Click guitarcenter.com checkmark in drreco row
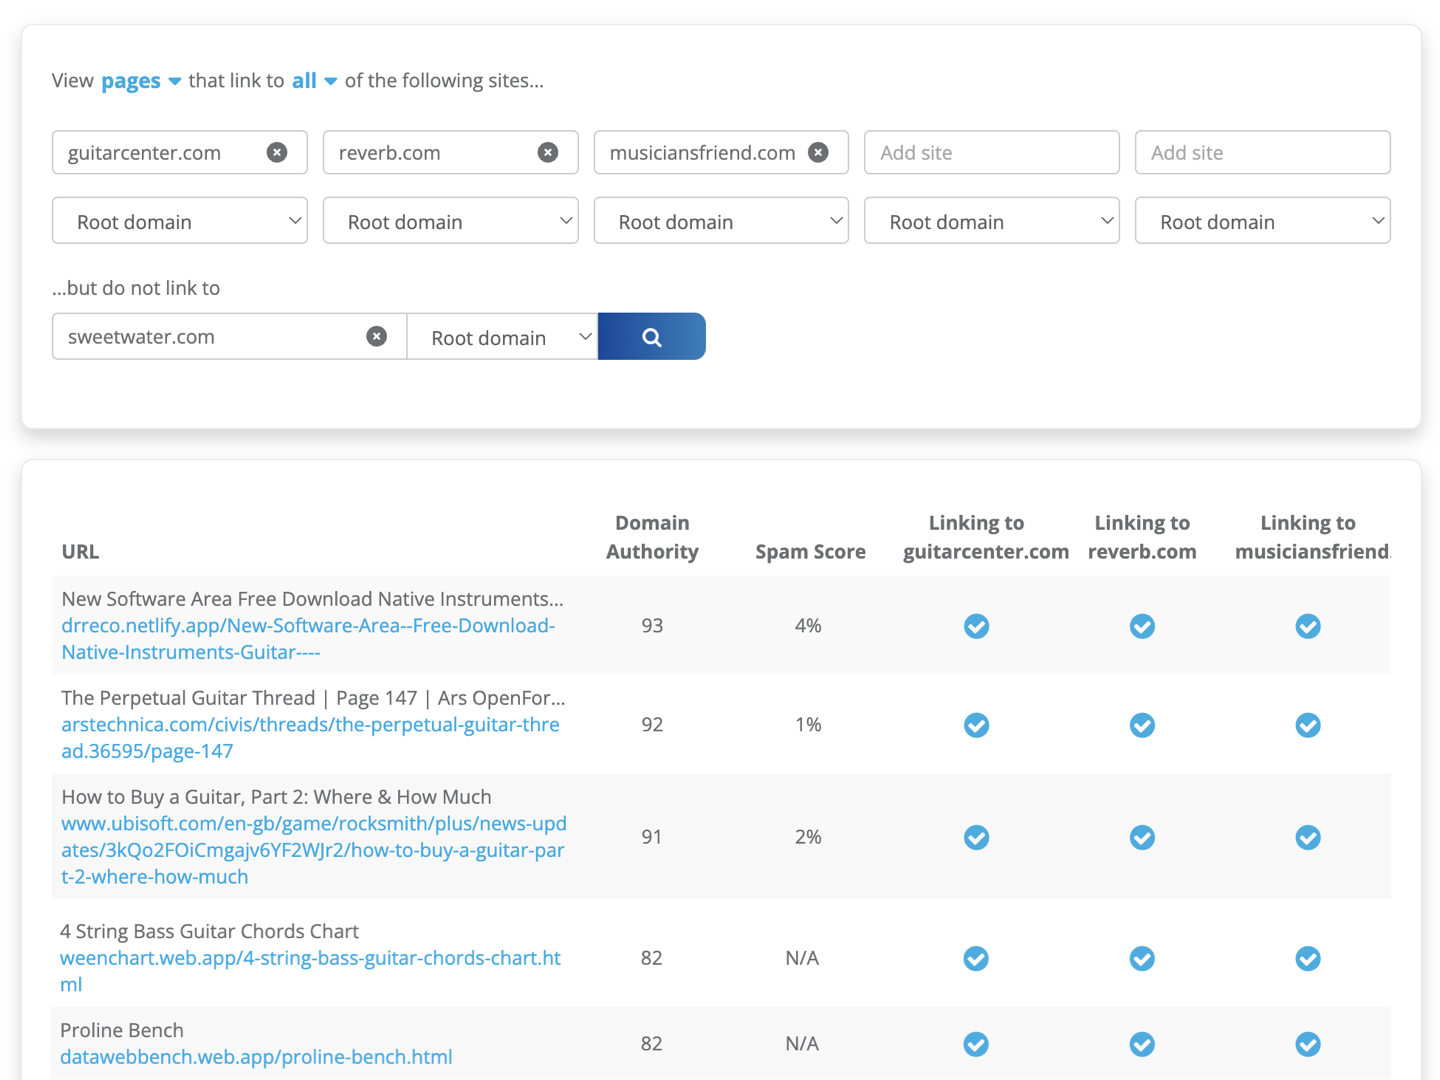This screenshot has height=1080, width=1440. [977, 626]
